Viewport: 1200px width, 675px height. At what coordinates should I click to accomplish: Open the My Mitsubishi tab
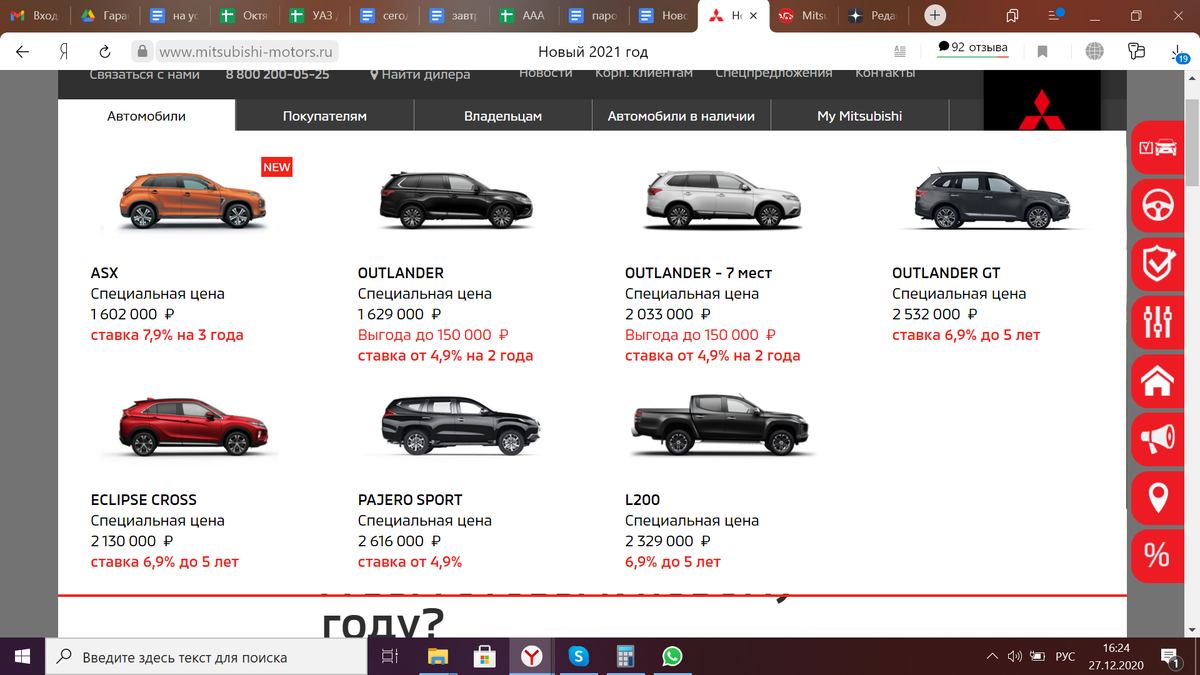(x=859, y=116)
